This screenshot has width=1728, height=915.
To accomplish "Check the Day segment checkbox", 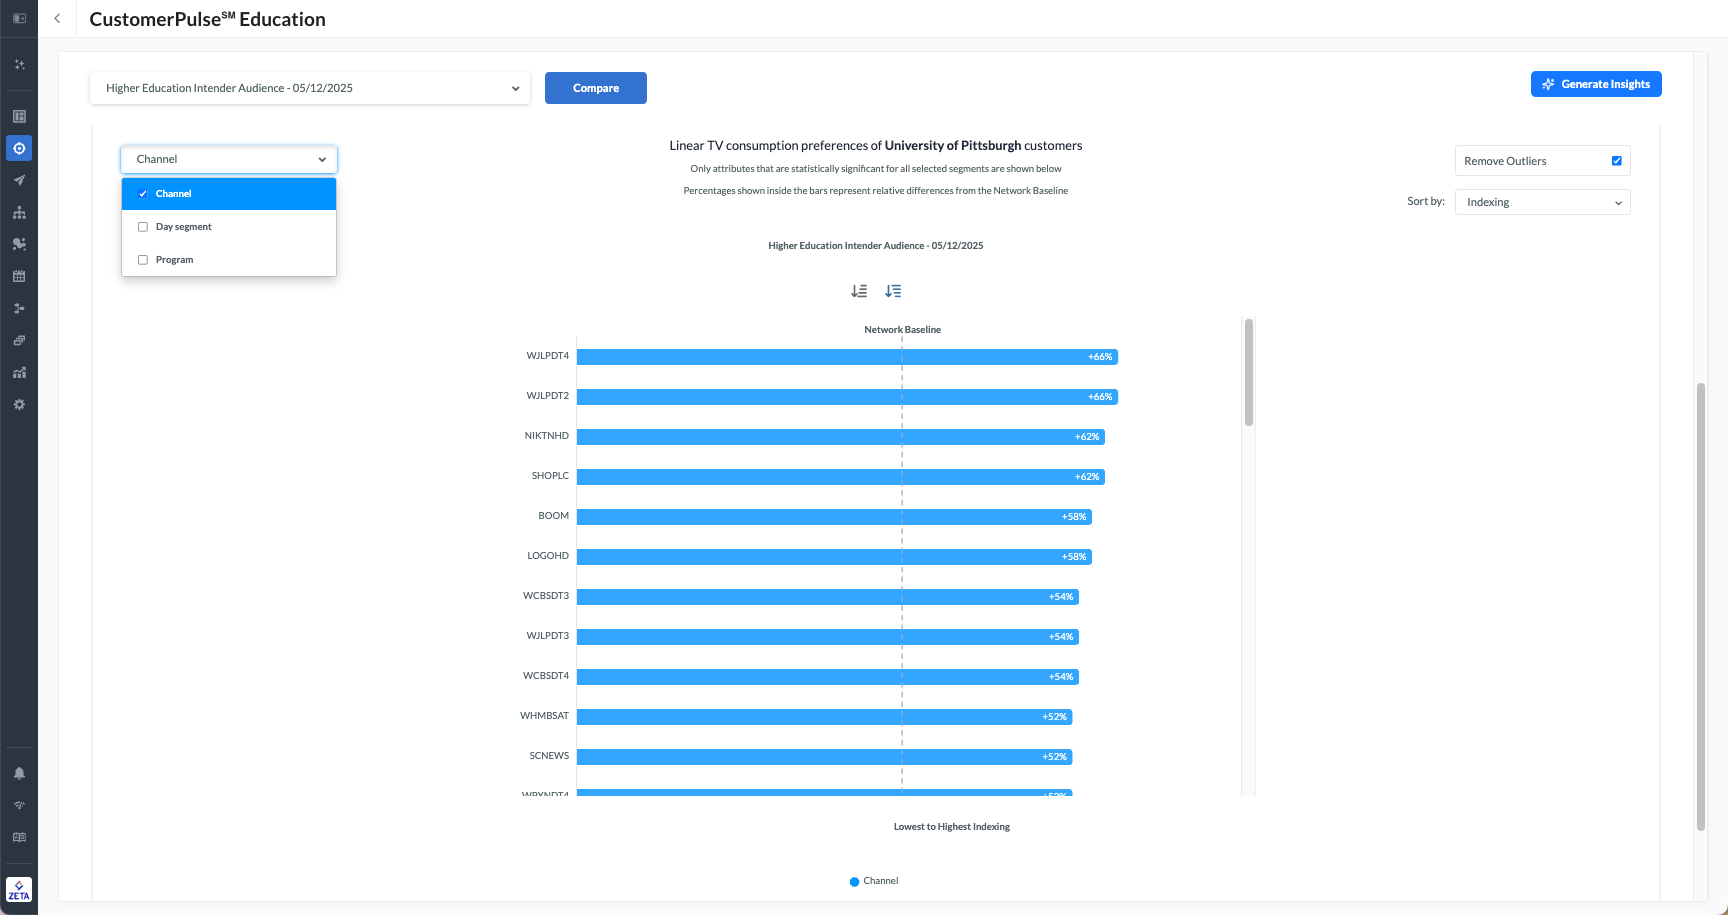I will tap(143, 227).
